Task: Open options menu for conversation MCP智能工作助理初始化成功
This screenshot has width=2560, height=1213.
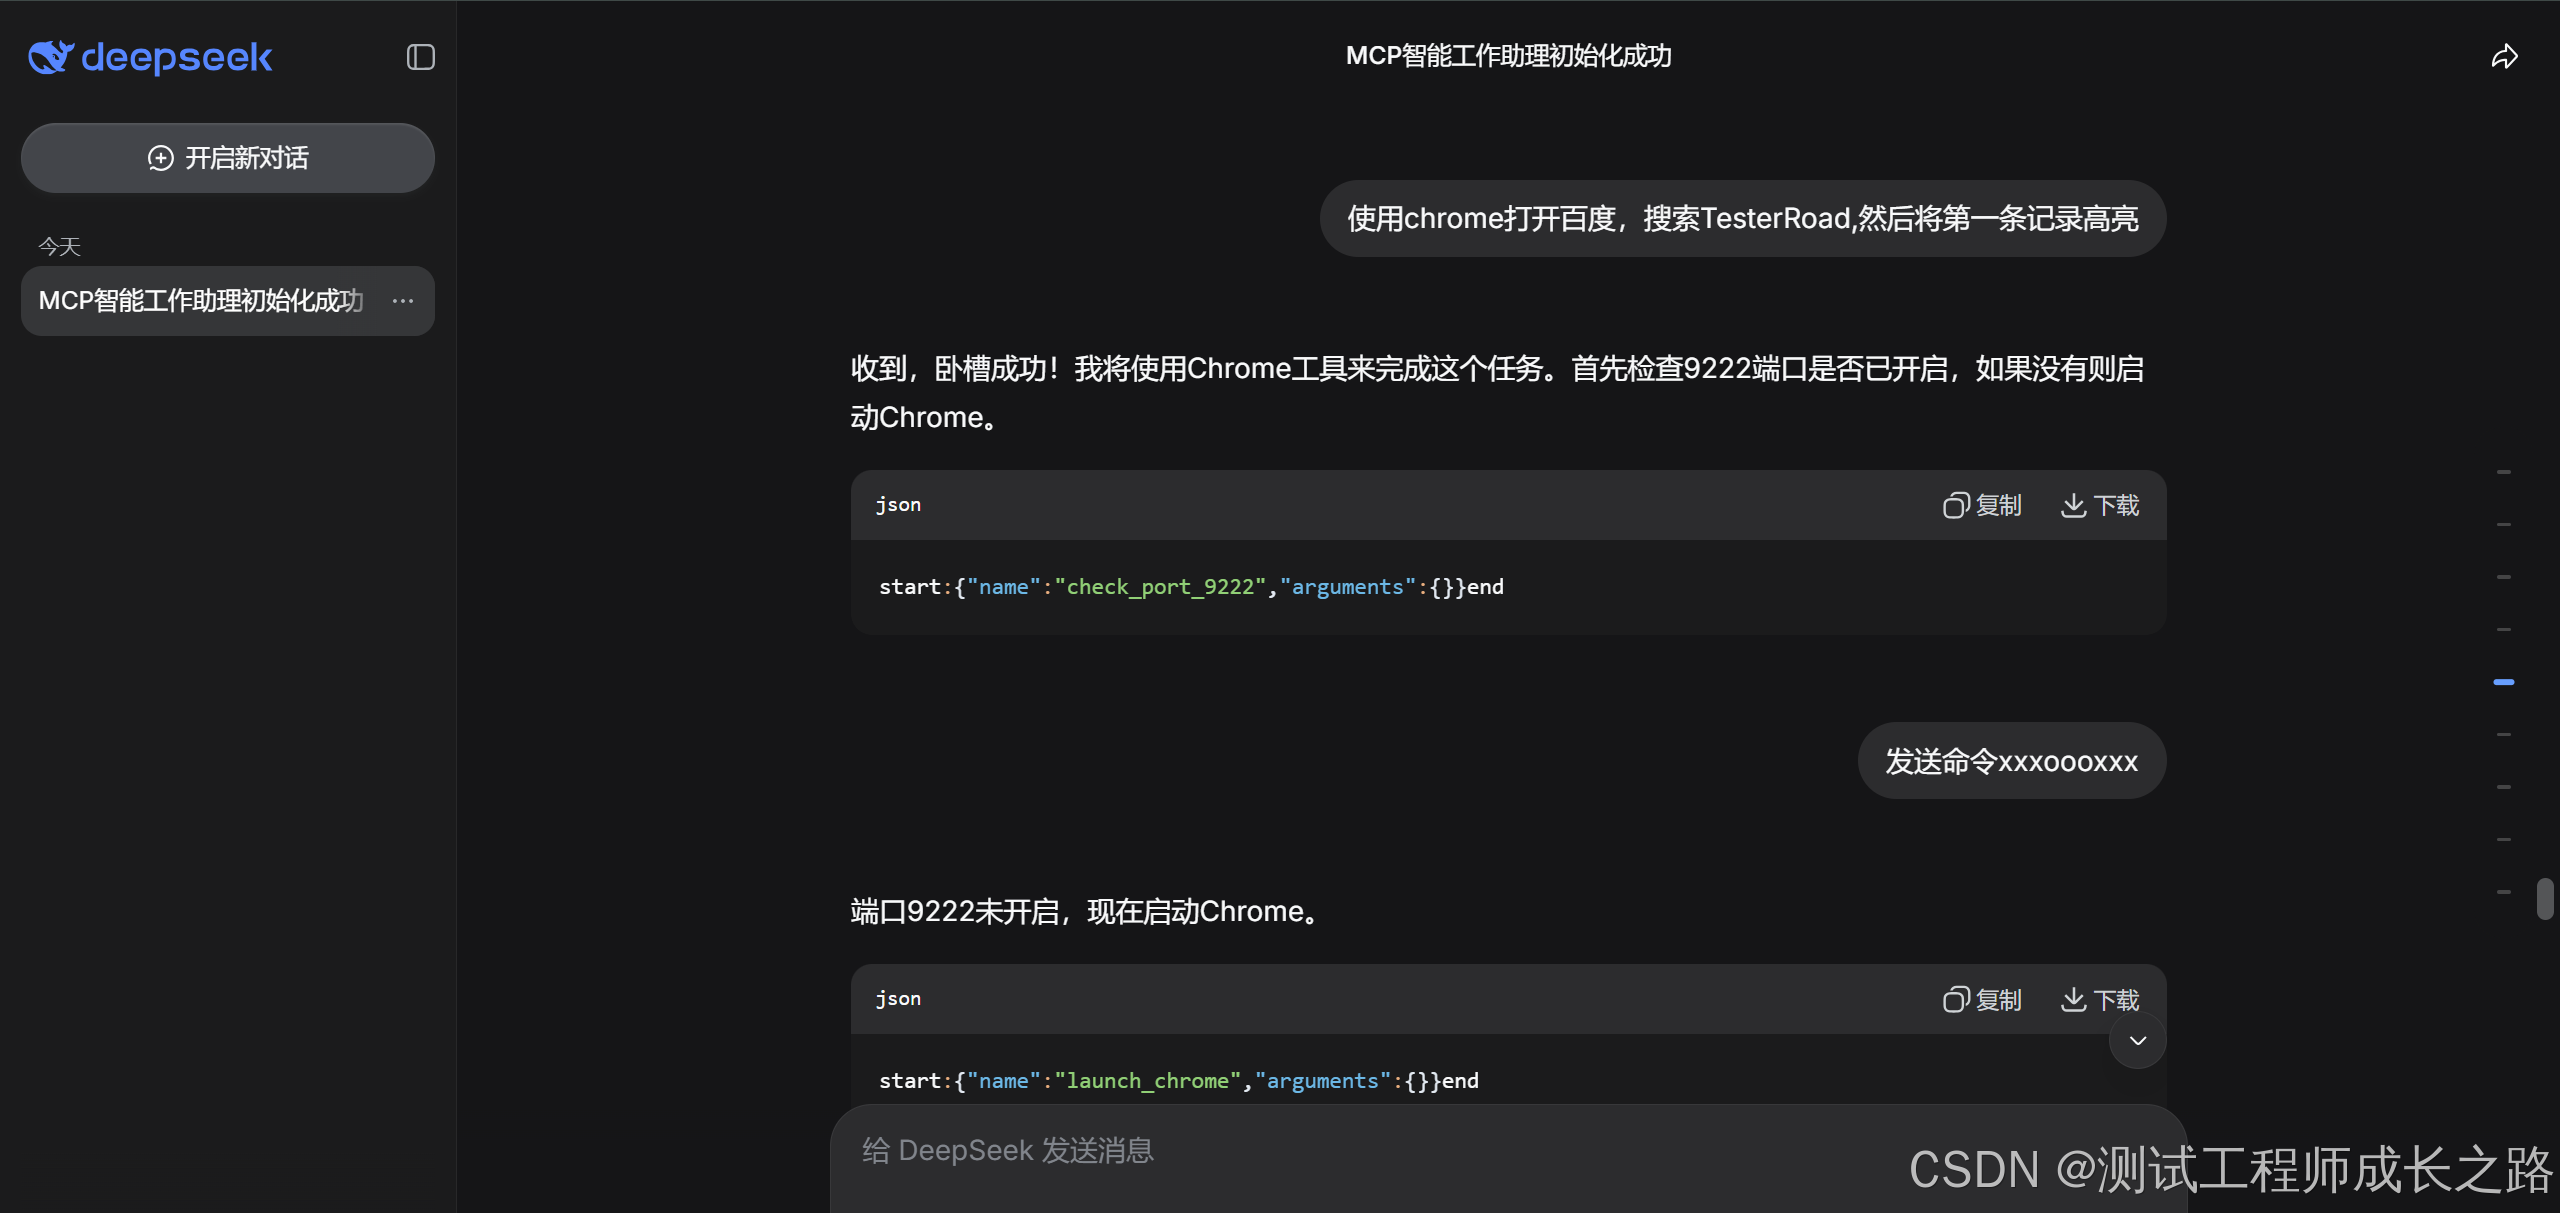Action: [402, 300]
